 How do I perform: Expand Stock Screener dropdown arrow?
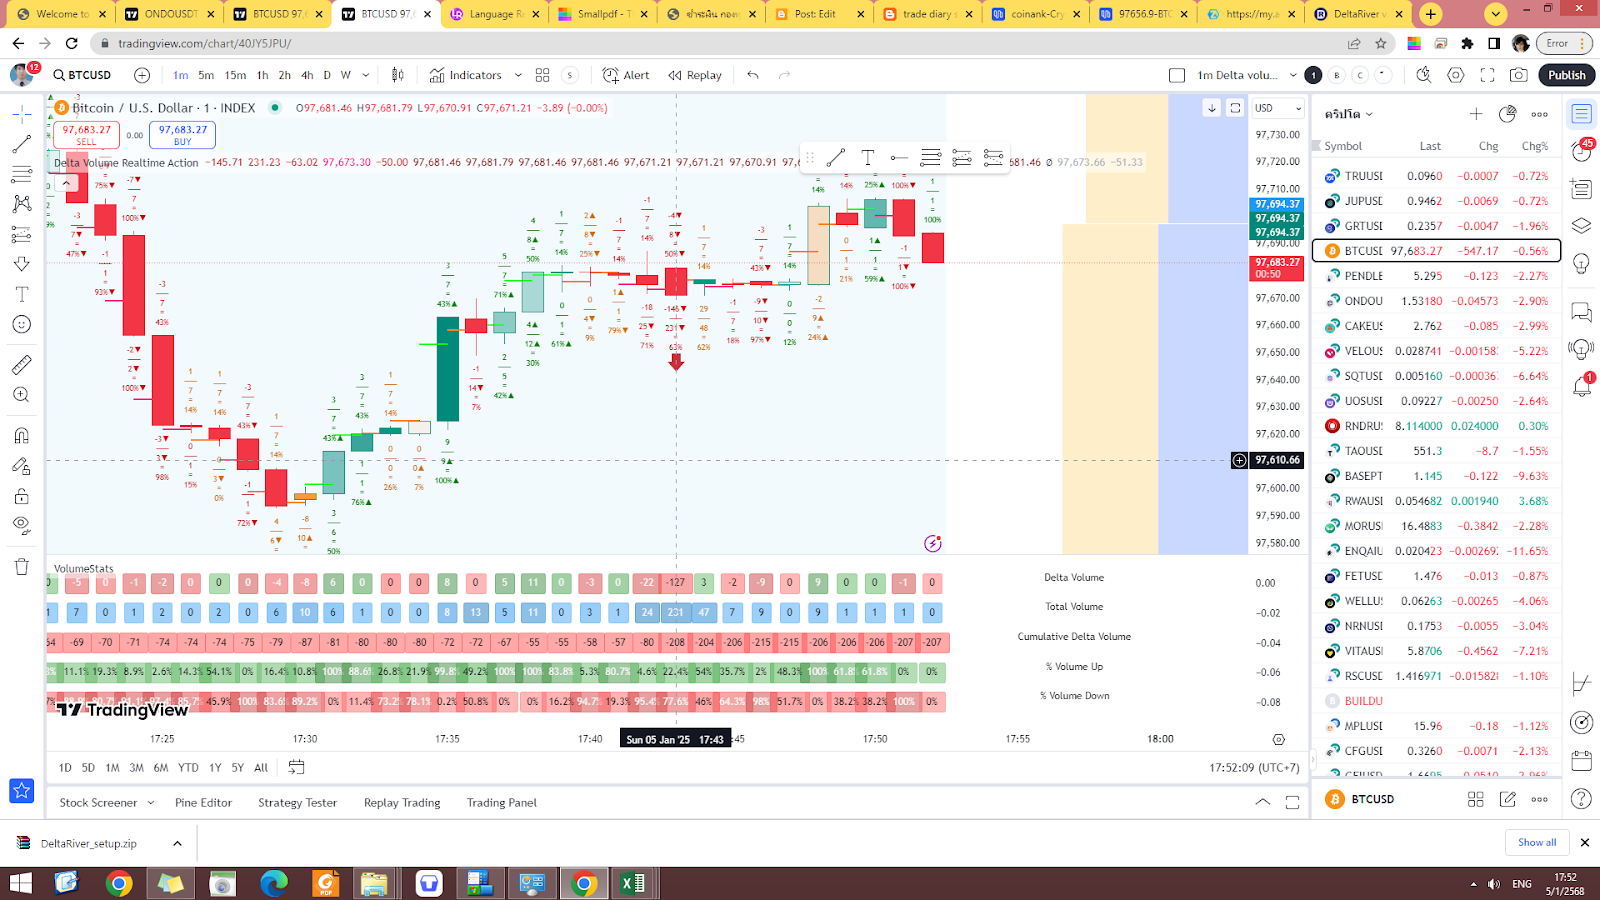point(151,803)
